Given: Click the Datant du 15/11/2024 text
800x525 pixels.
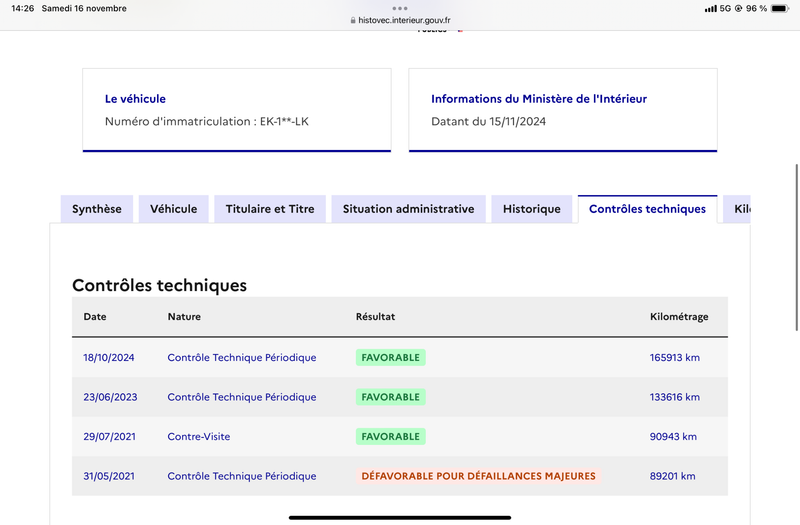Looking at the screenshot, I should click(x=488, y=121).
